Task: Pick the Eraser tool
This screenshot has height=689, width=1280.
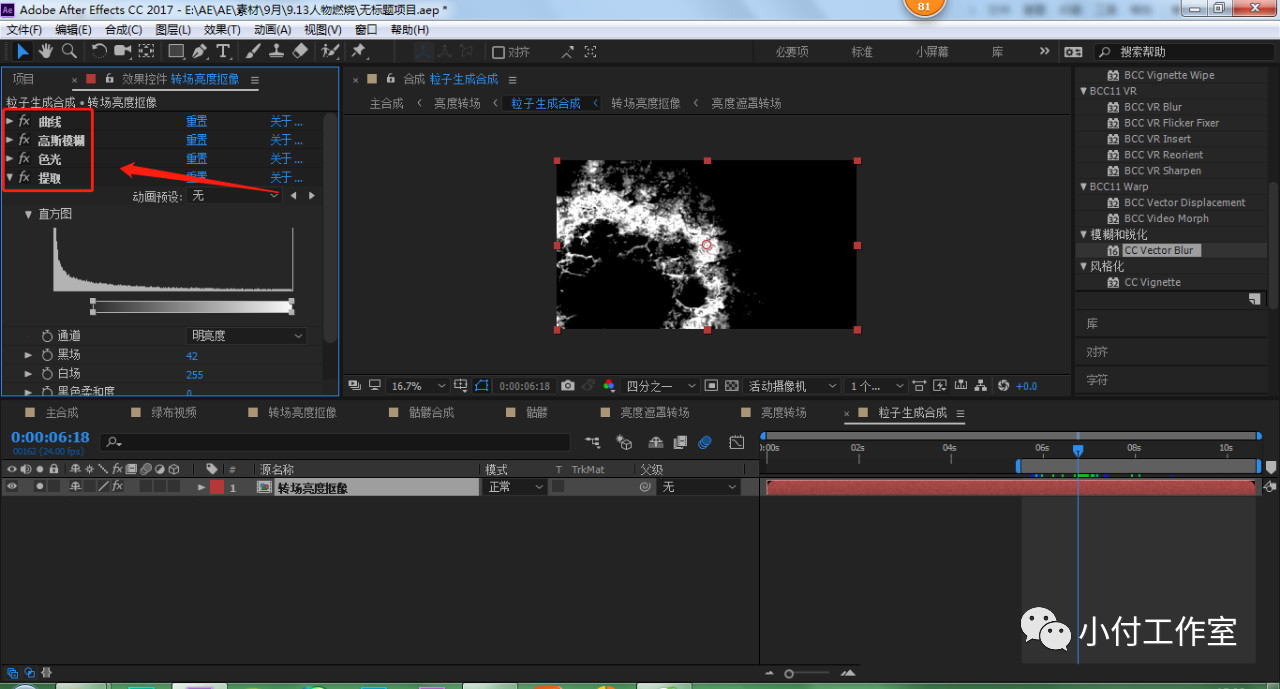Action: click(300, 51)
